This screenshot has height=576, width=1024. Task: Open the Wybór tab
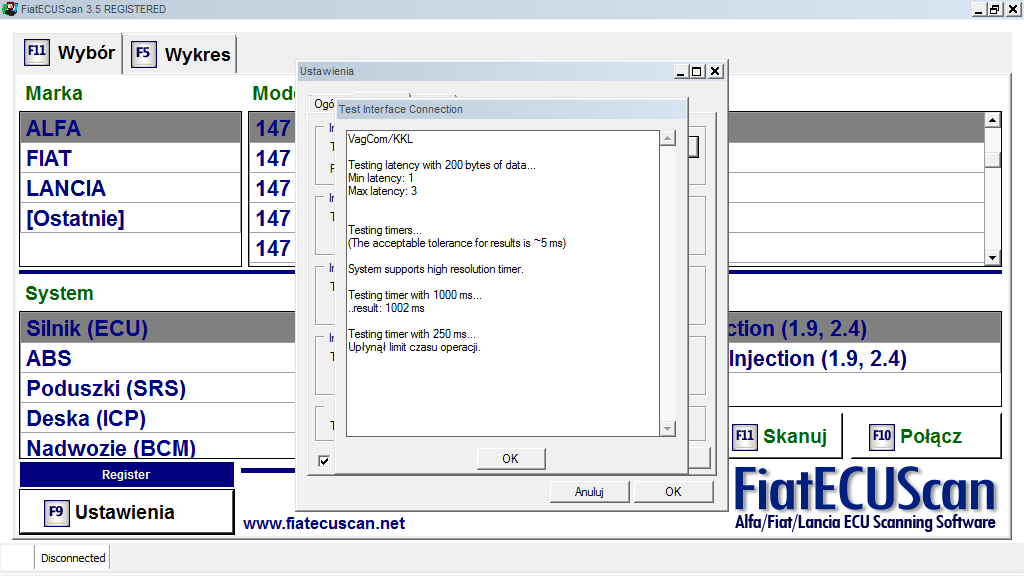pos(69,53)
